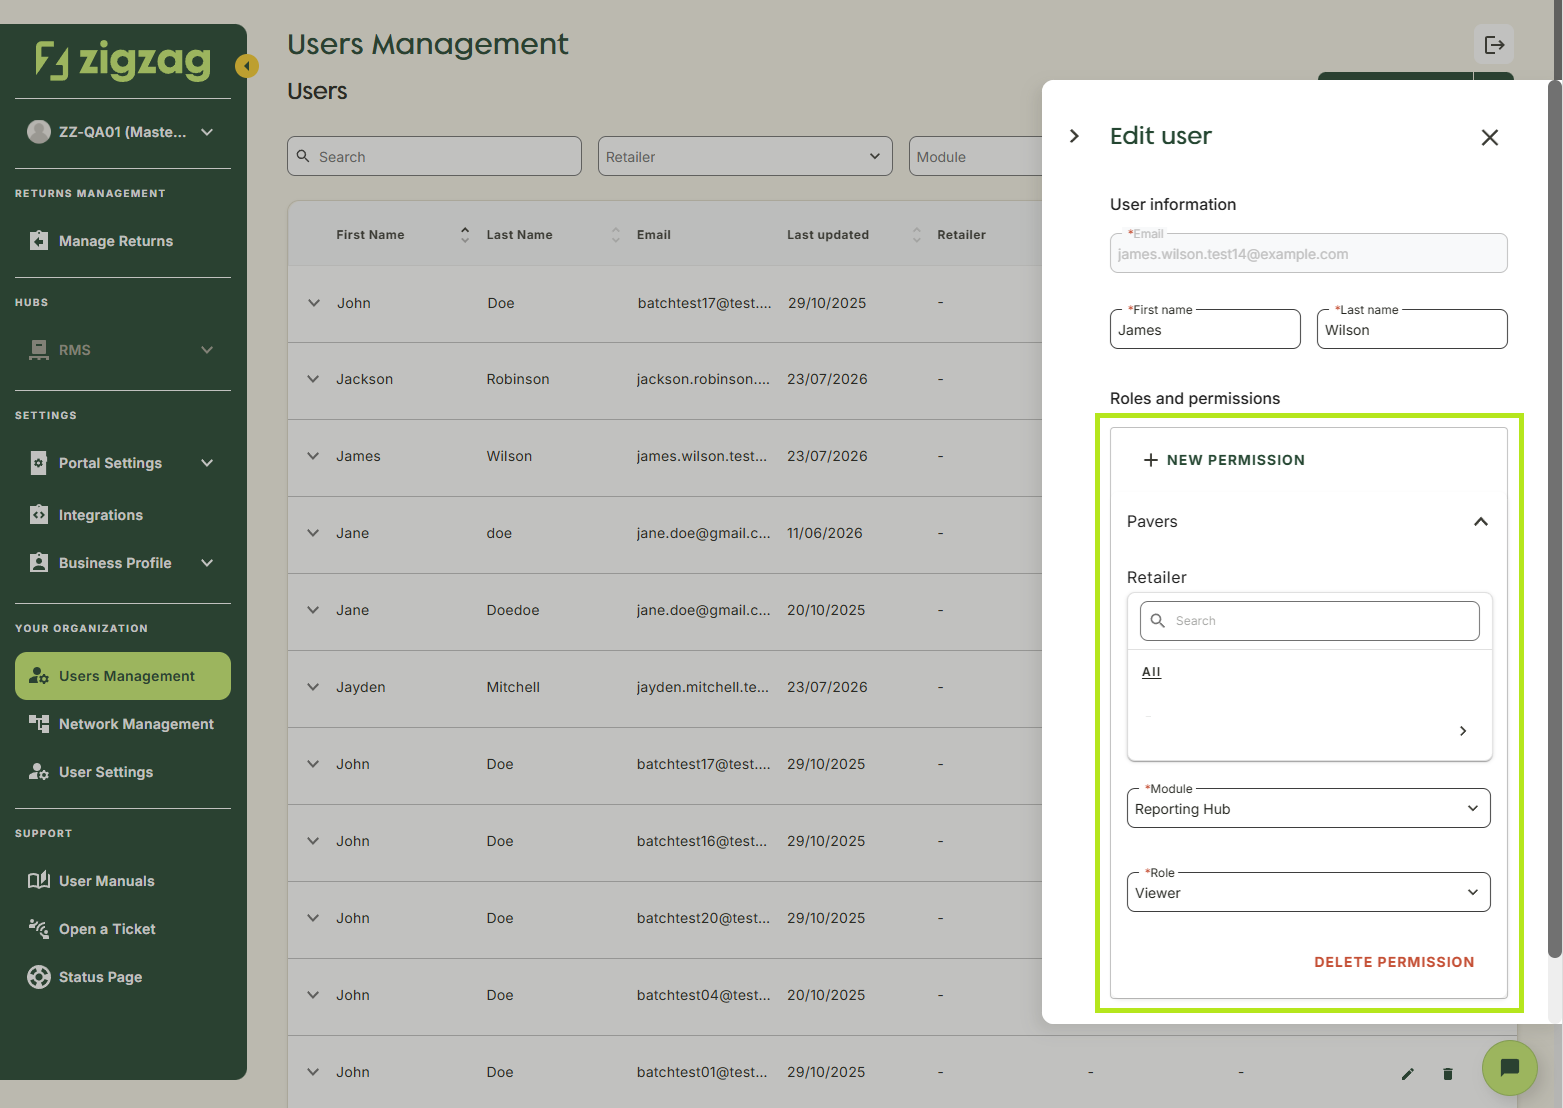Select Users Management in sidebar
This screenshot has width=1563, height=1108.
(123, 676)
